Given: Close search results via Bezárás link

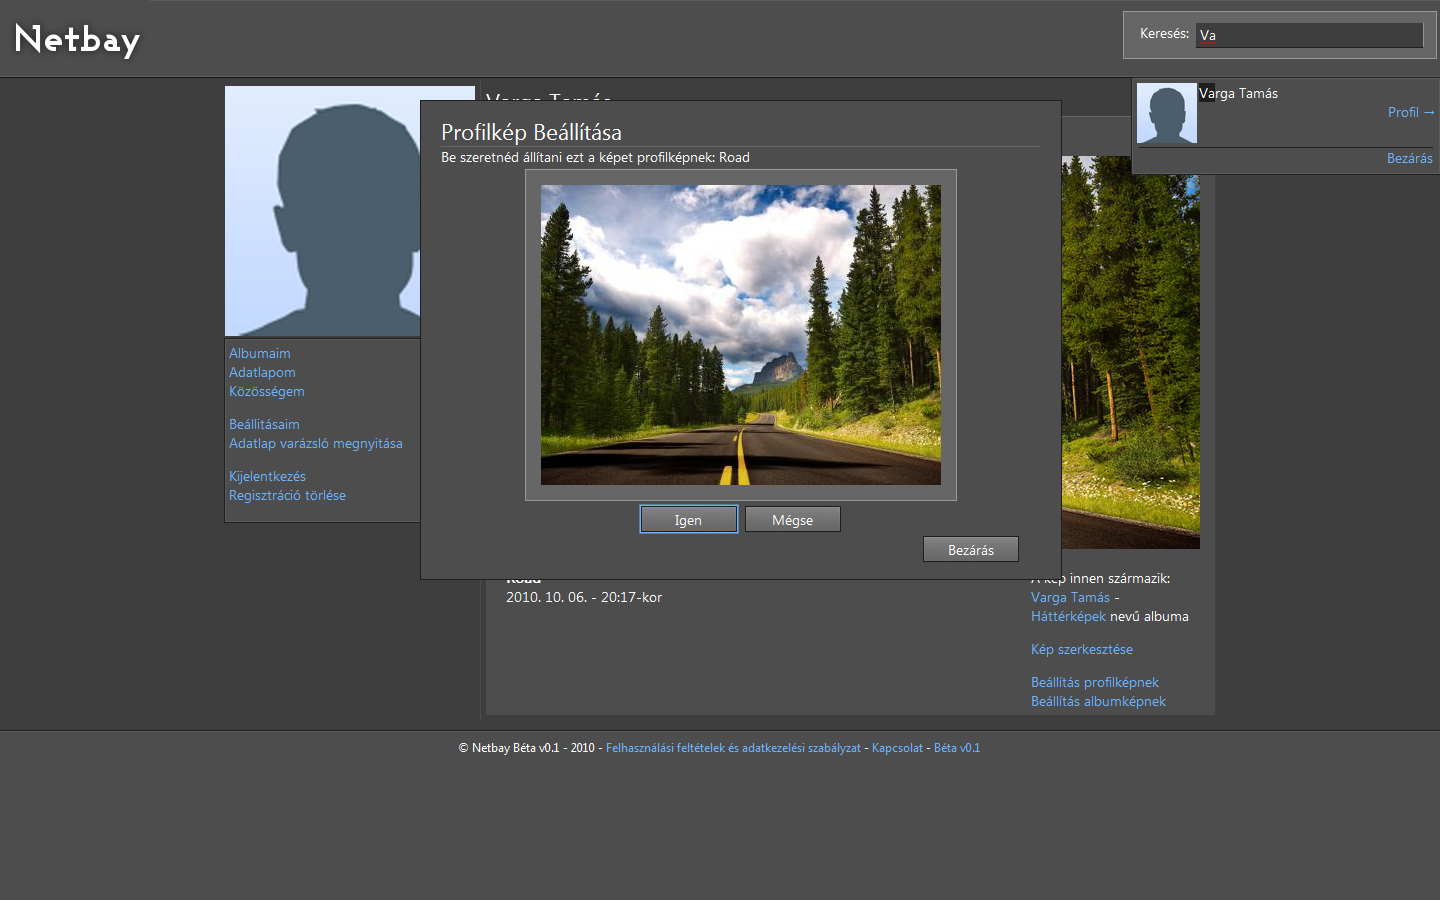Looking at the screenshot, I should click(1409, 158).
